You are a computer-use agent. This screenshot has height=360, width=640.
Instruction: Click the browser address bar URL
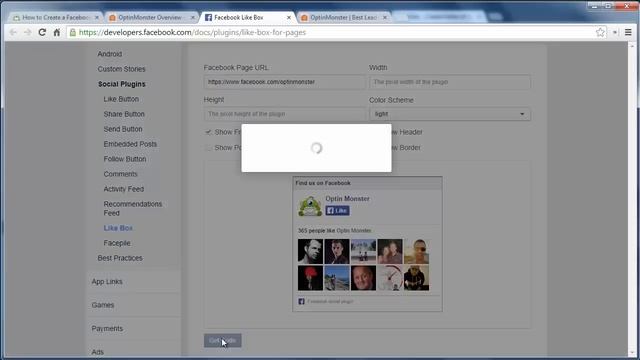click(x=192, y=32)
